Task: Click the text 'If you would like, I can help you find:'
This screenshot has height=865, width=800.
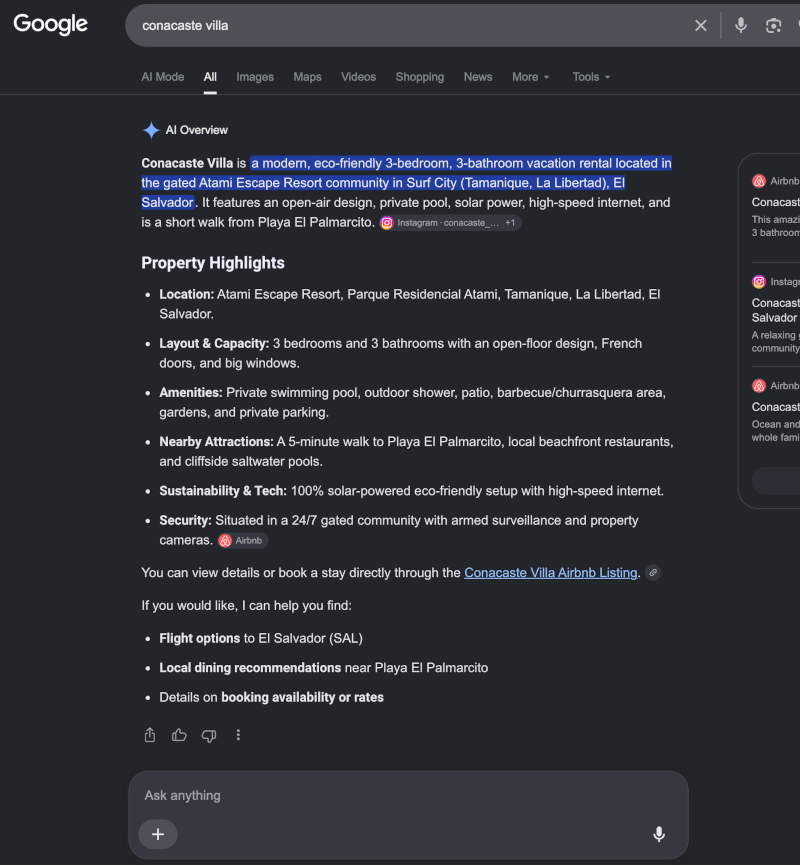Action: point(246,606)
